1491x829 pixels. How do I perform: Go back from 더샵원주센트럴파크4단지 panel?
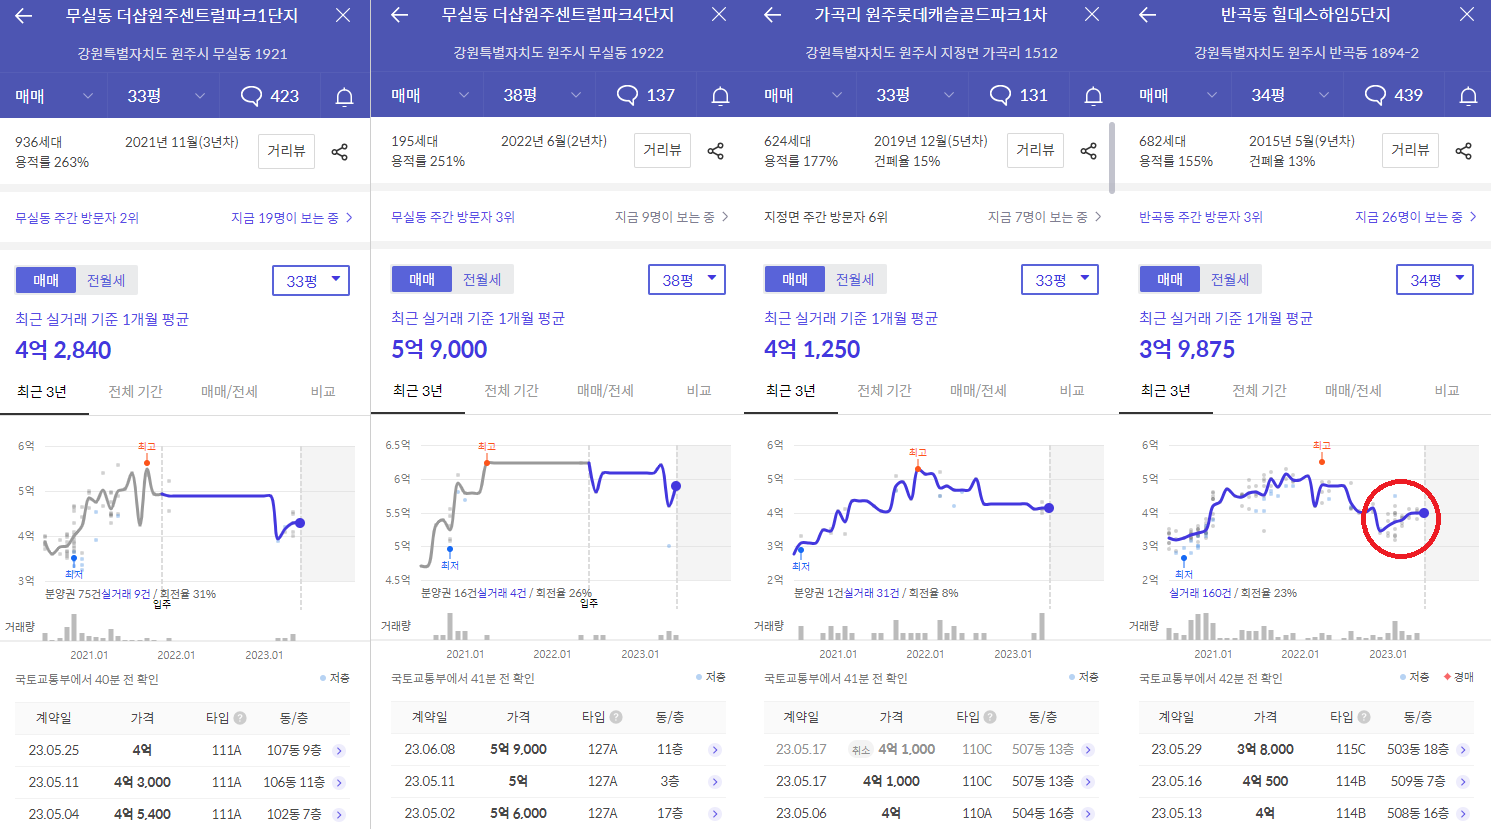(x=400, y=15)
